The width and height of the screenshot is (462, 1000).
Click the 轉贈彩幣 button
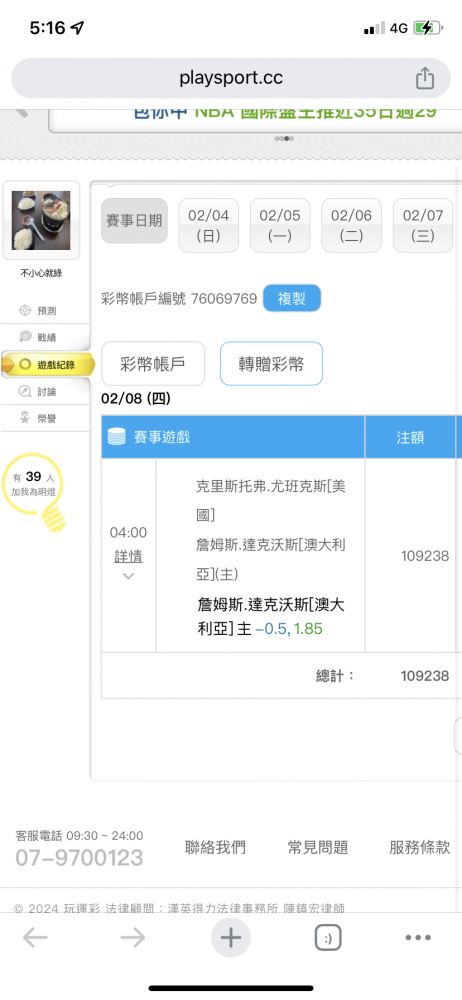(271, 364)
